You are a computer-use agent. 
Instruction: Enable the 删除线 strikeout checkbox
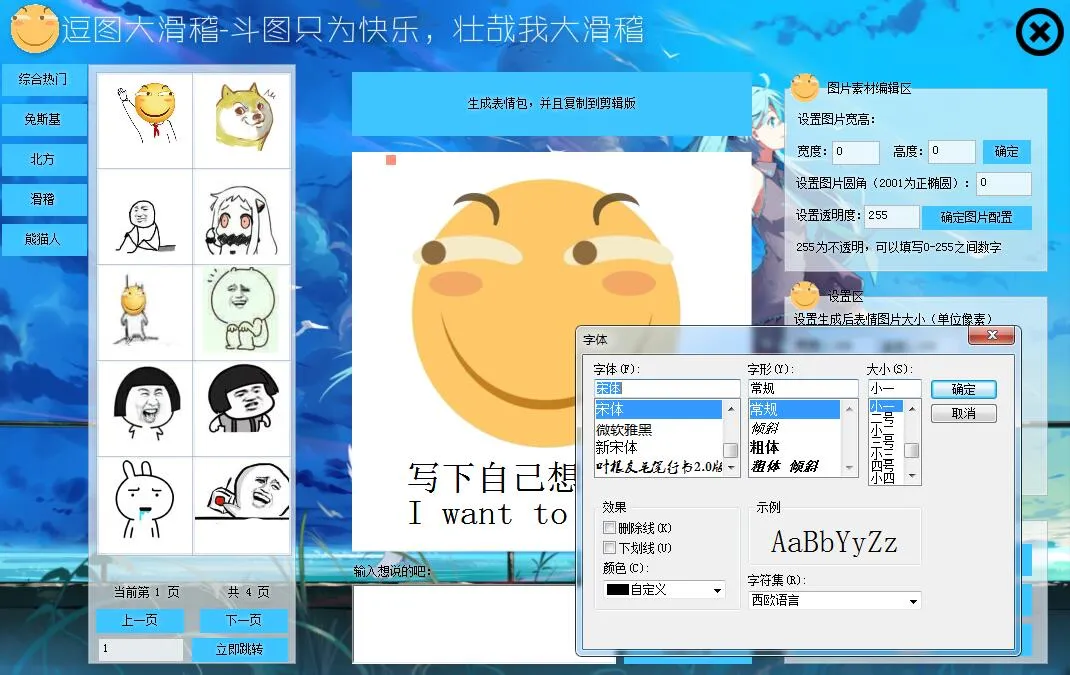click(610, 528)
